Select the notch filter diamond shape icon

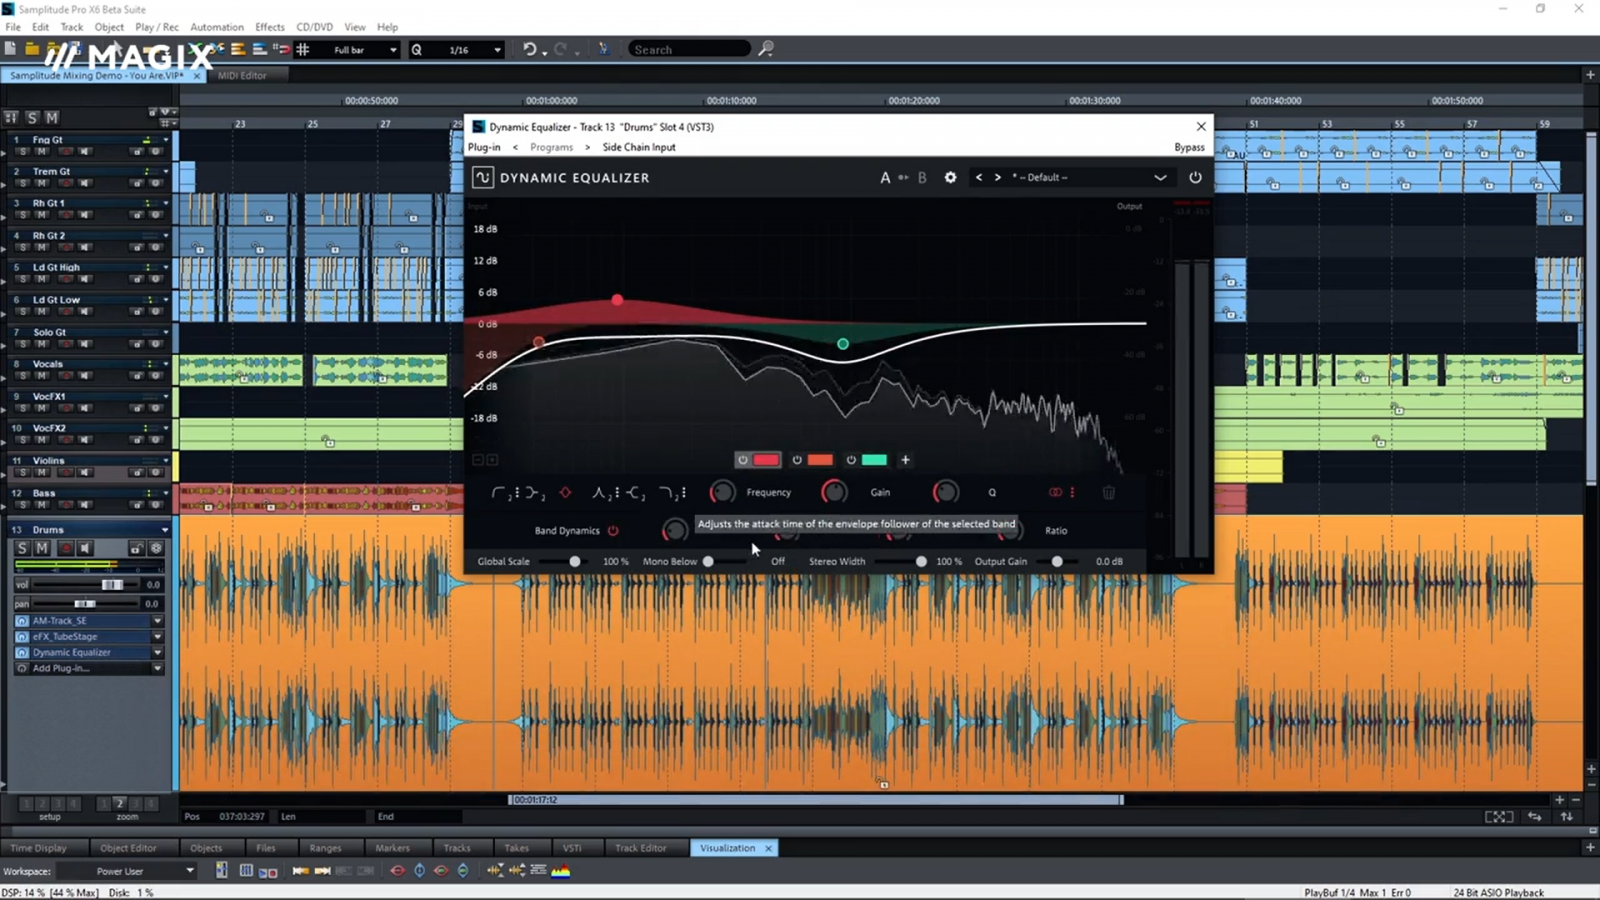565,492
